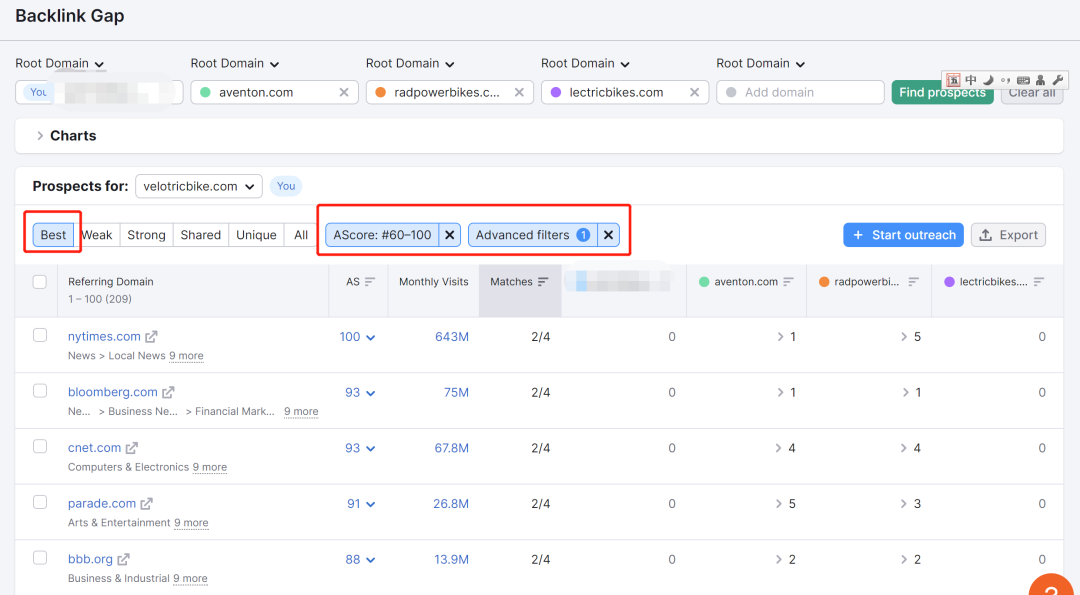Viewport: 1080px width, 595px height.
Task: Remove lectricbikes.com domain with X icon
Action: [694, 92]
